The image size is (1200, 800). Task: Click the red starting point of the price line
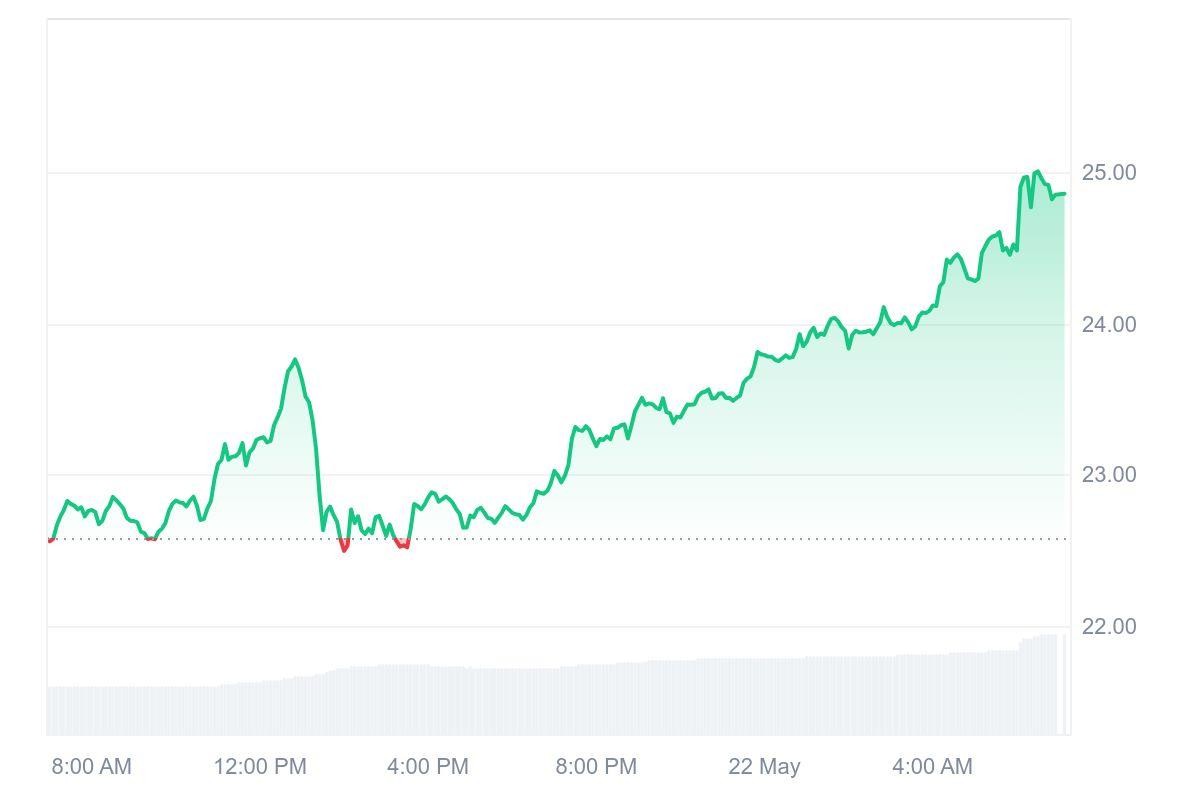(x=50, y=540)
